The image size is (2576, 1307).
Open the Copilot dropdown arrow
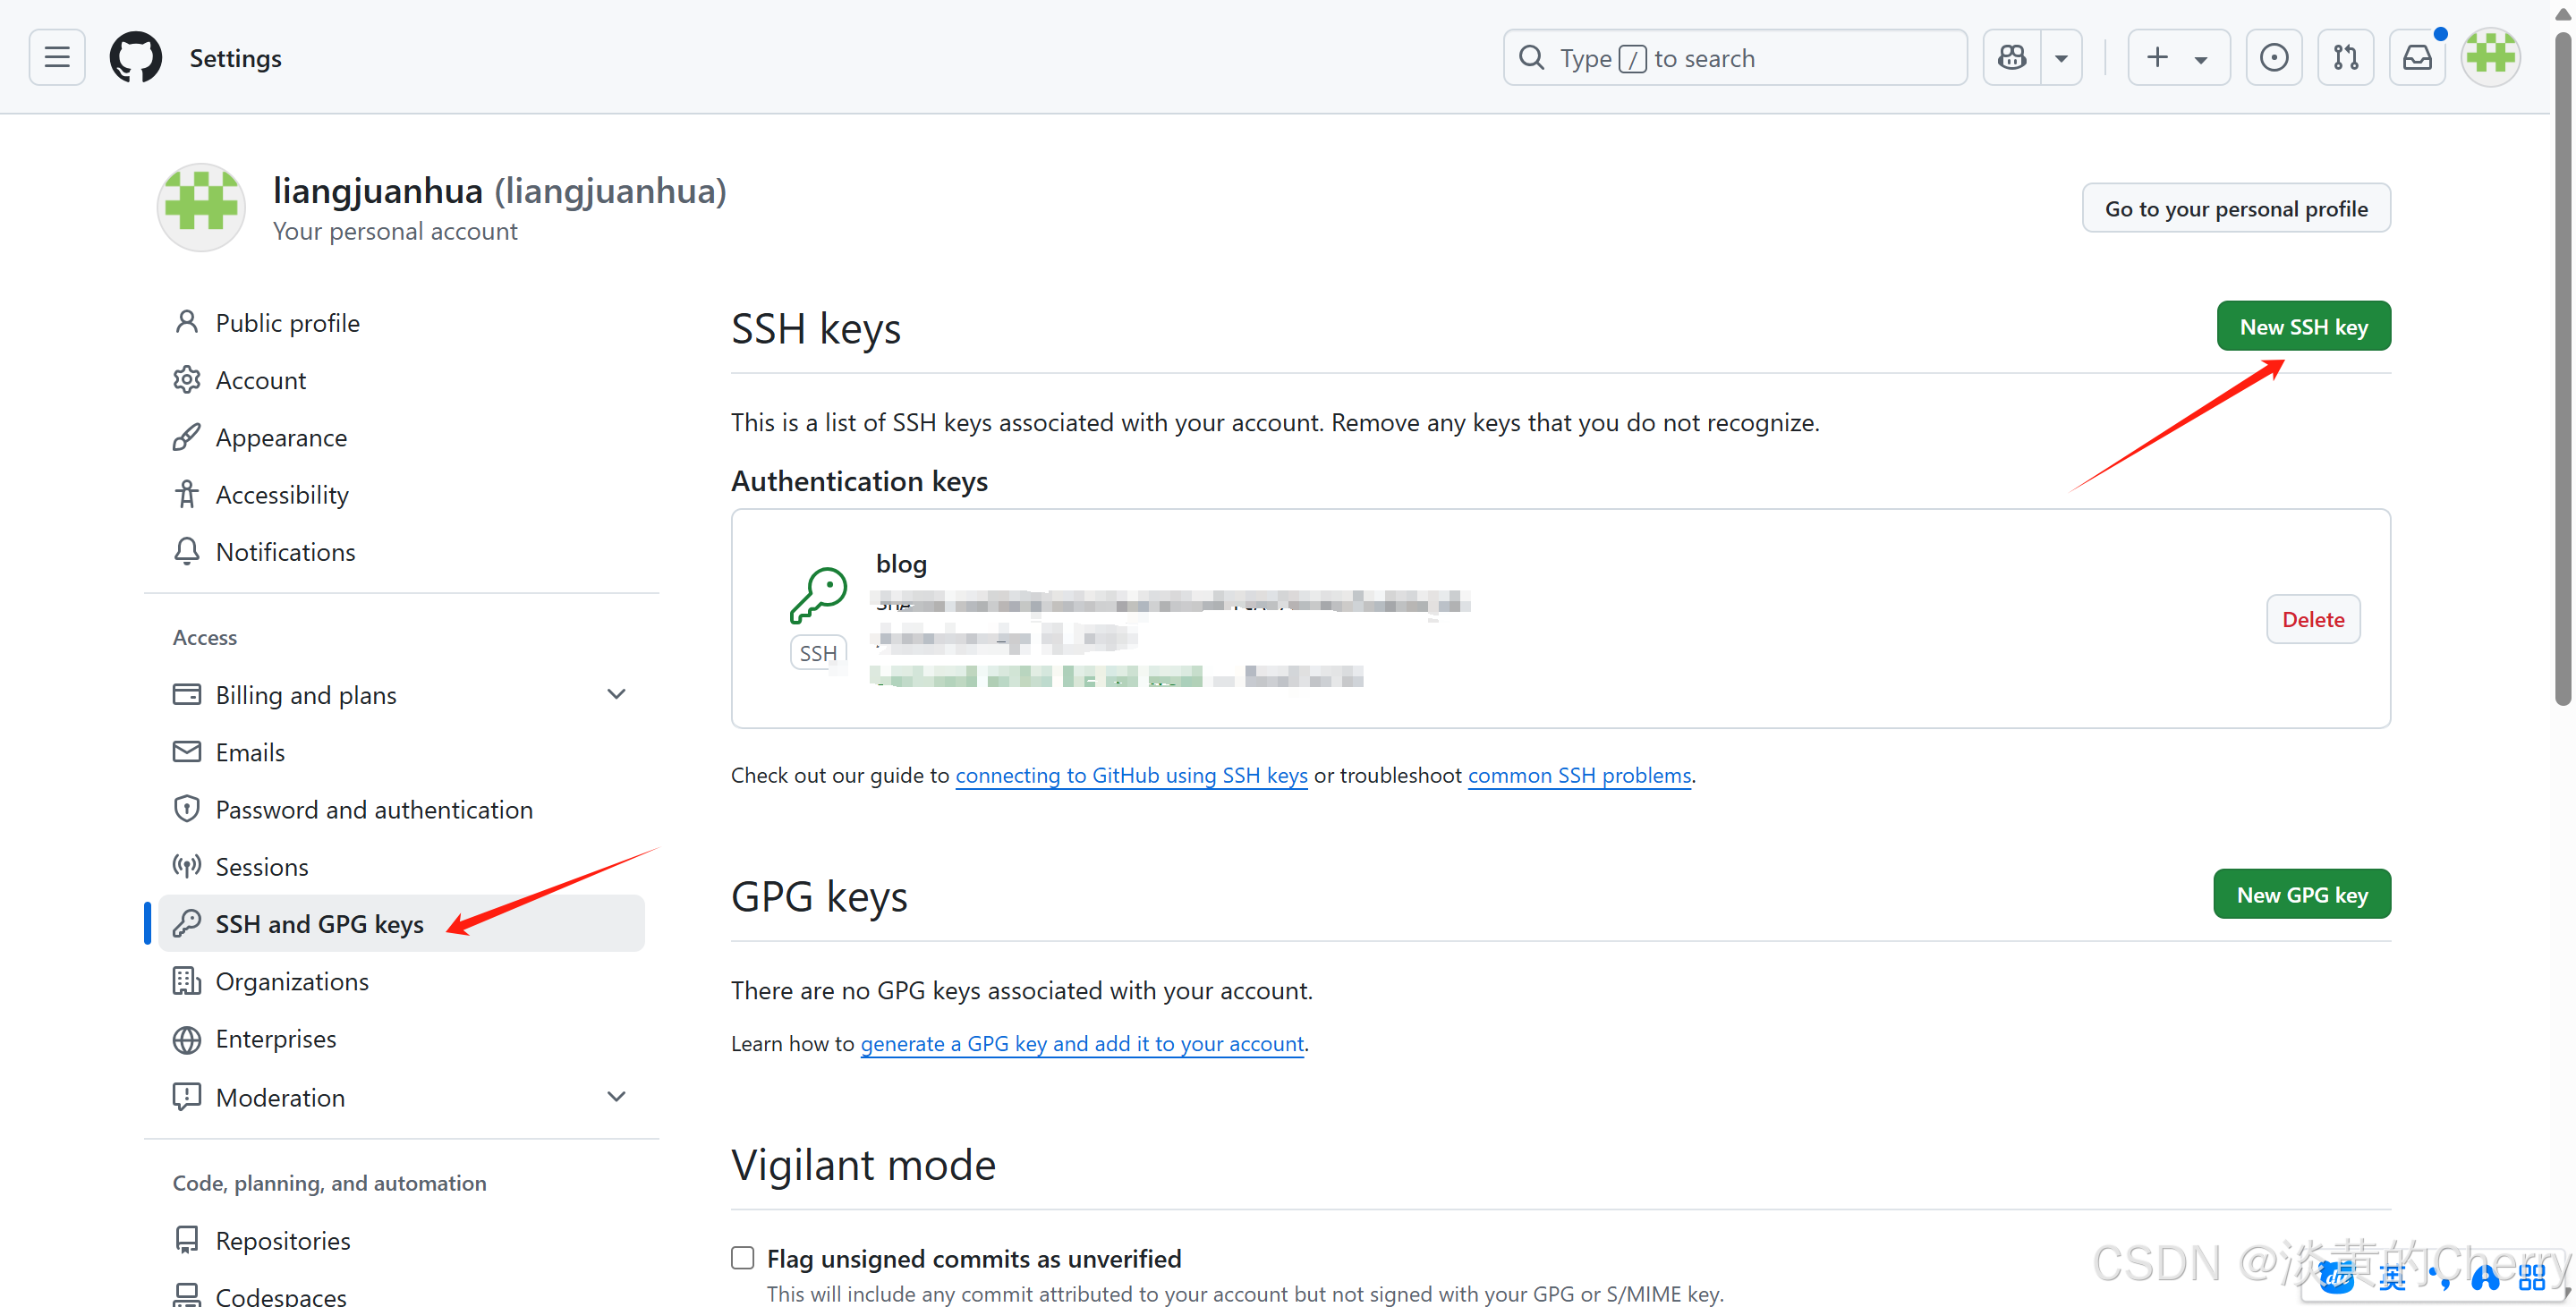point(2061,57)
